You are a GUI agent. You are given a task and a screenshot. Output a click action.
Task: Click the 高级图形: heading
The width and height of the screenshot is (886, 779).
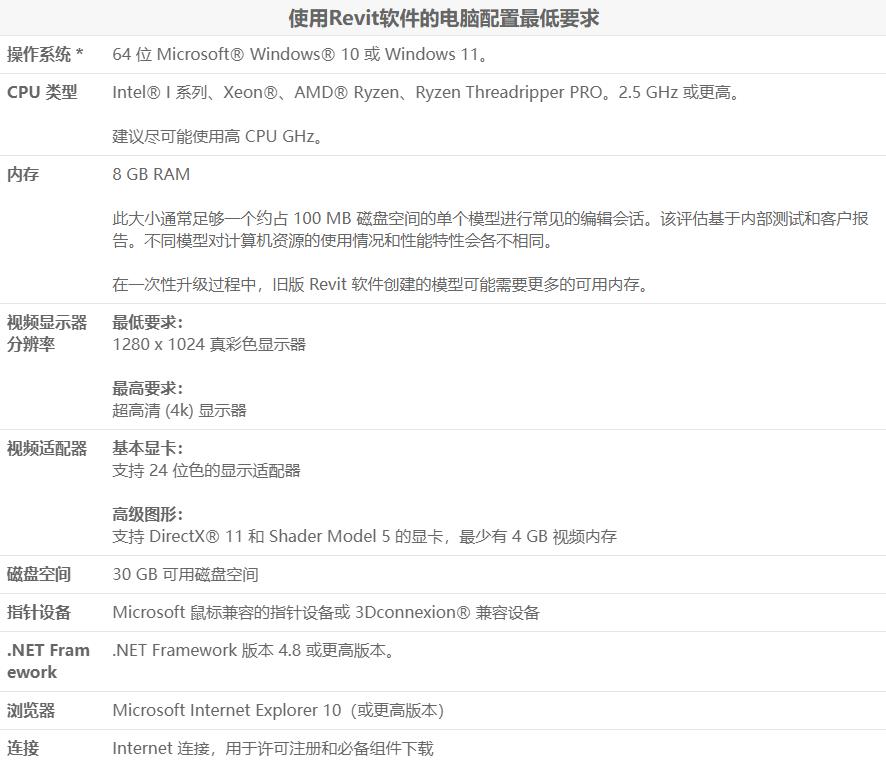pos(147,514)
